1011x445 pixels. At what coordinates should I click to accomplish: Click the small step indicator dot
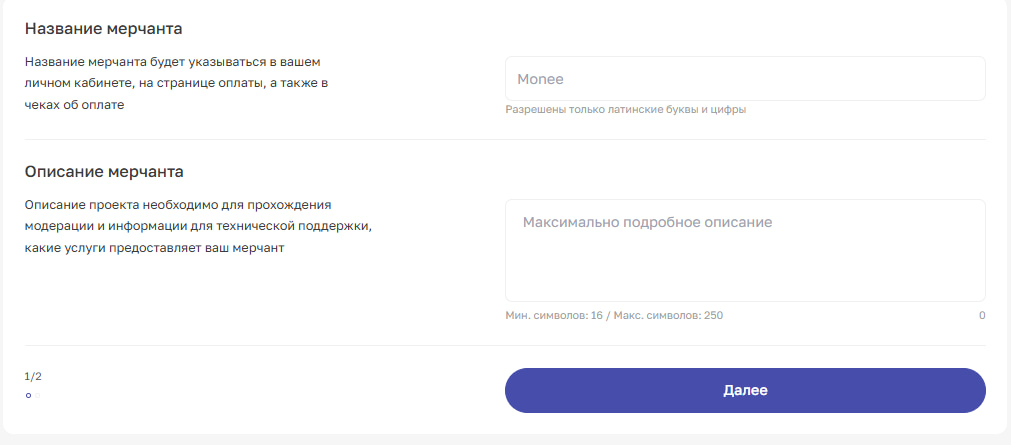click(x=28, y=396)
